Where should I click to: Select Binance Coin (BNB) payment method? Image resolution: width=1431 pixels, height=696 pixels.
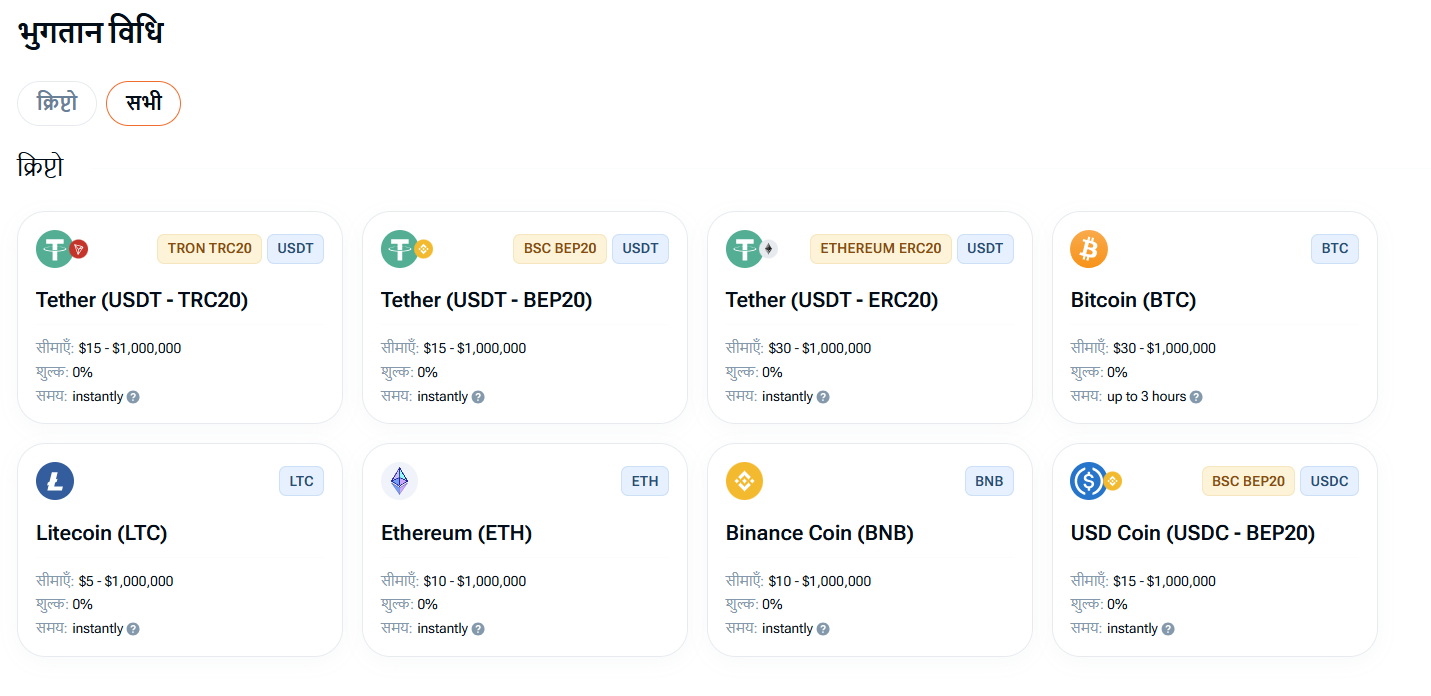coord(870,550)
